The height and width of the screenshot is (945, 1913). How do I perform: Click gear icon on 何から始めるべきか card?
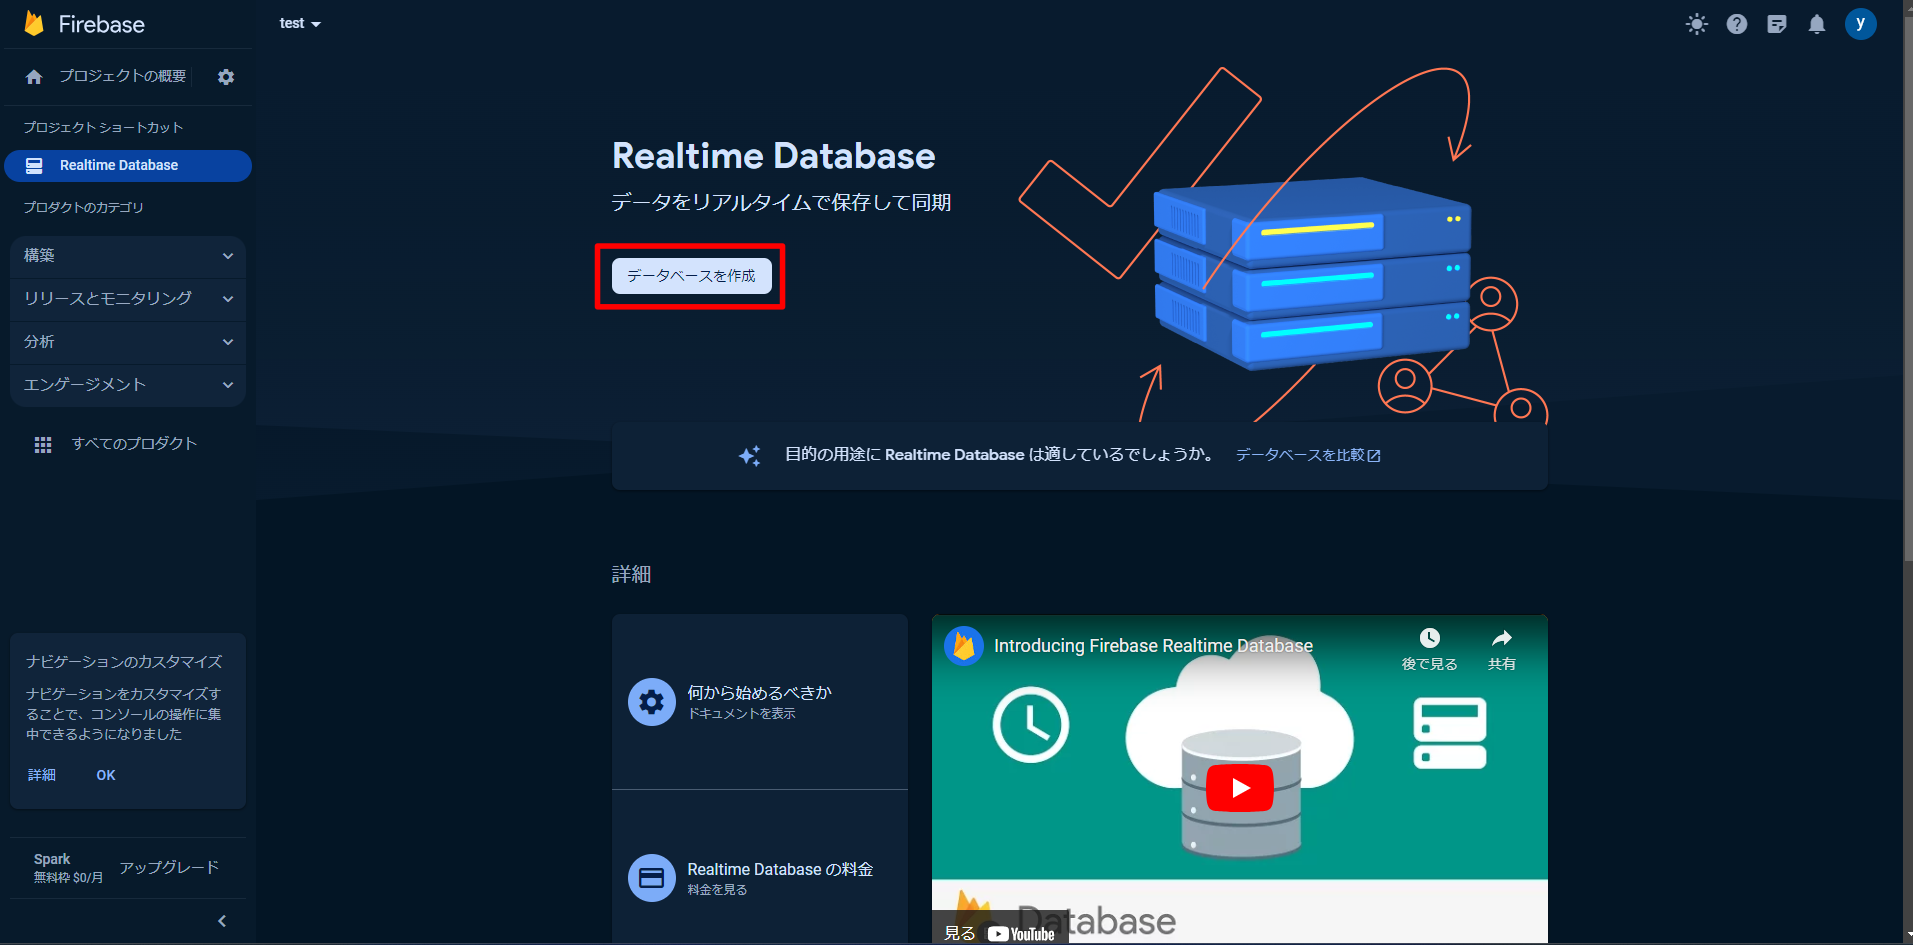tap(651, 701)
